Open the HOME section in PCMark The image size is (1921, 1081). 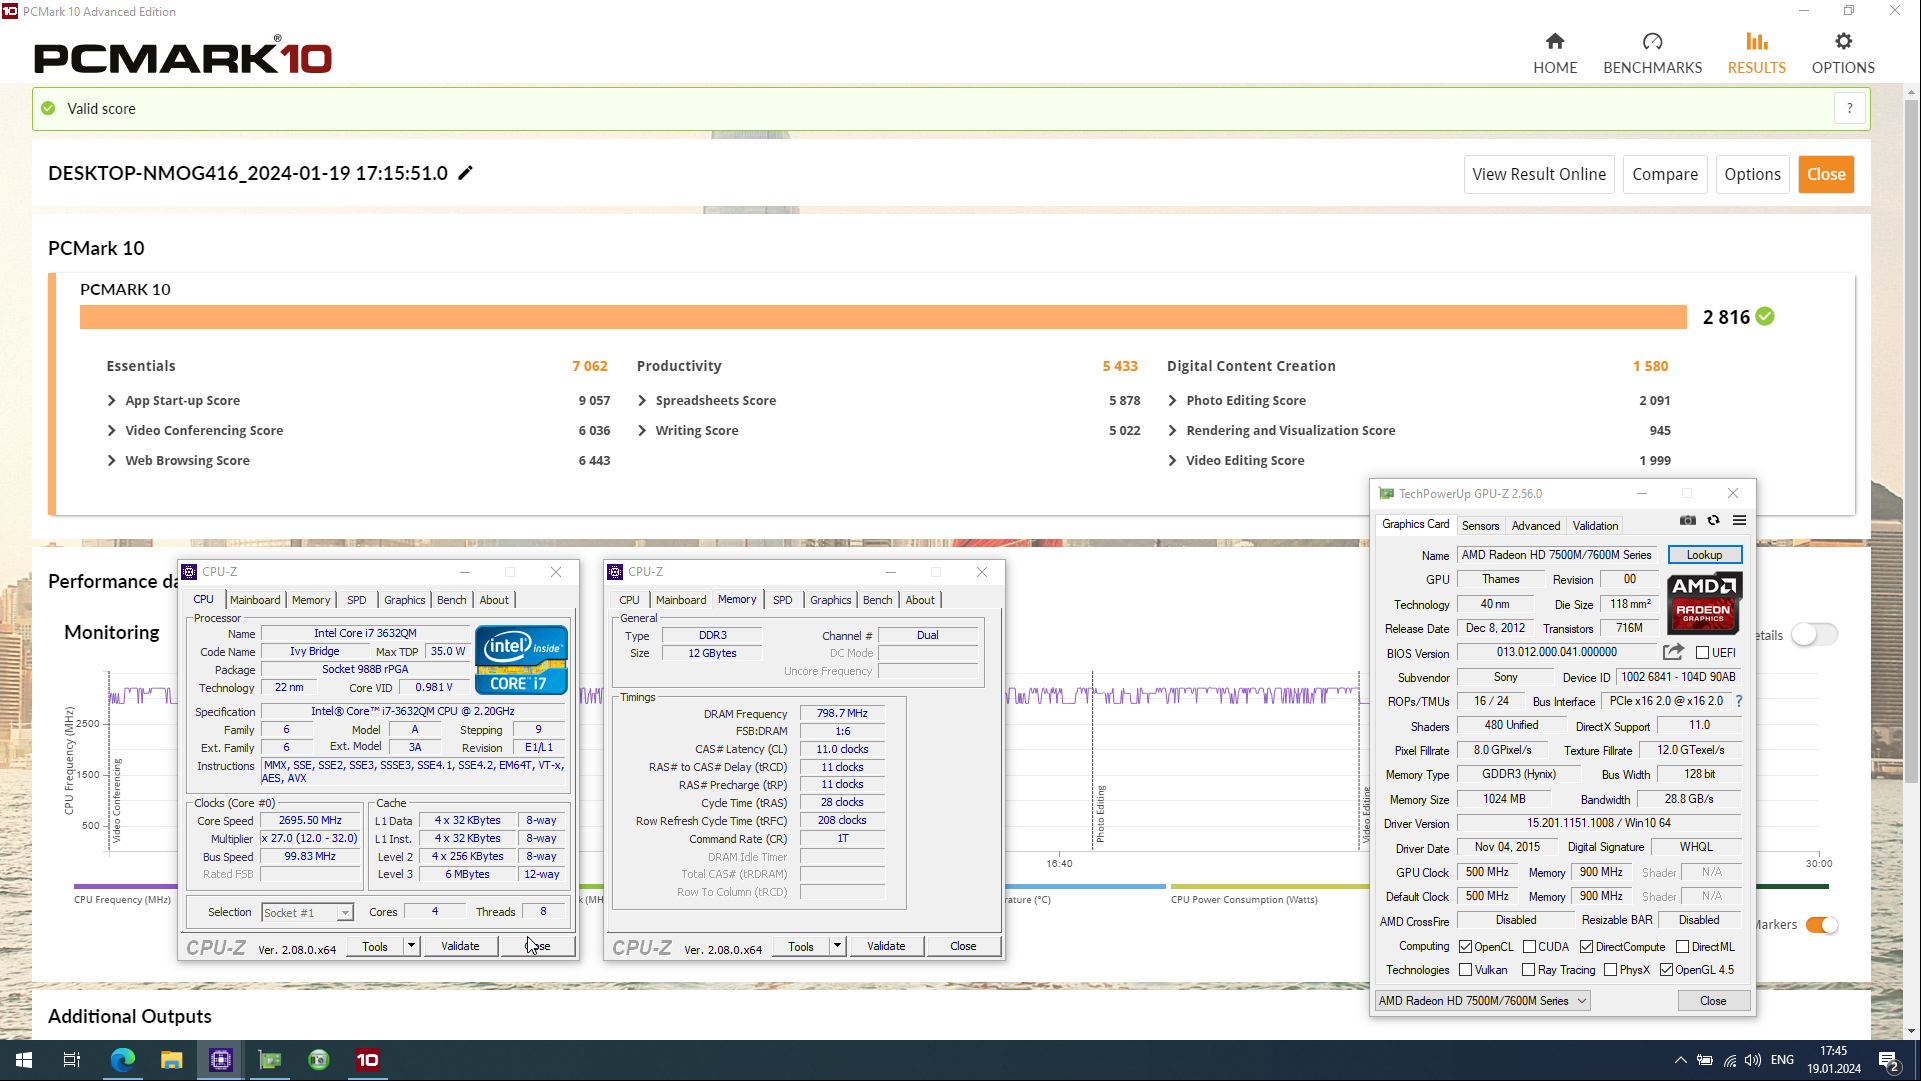pos(1555,53)
